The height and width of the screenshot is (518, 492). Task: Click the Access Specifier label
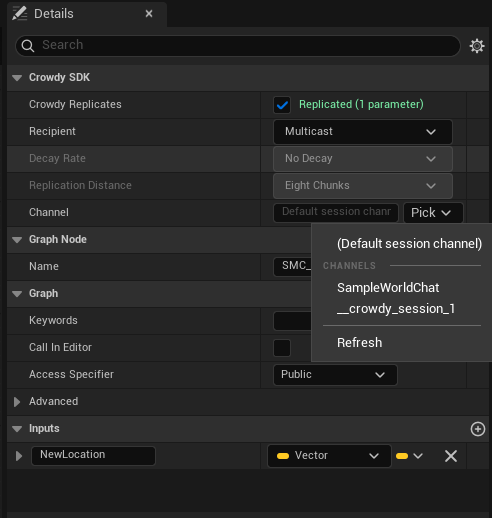71,374
